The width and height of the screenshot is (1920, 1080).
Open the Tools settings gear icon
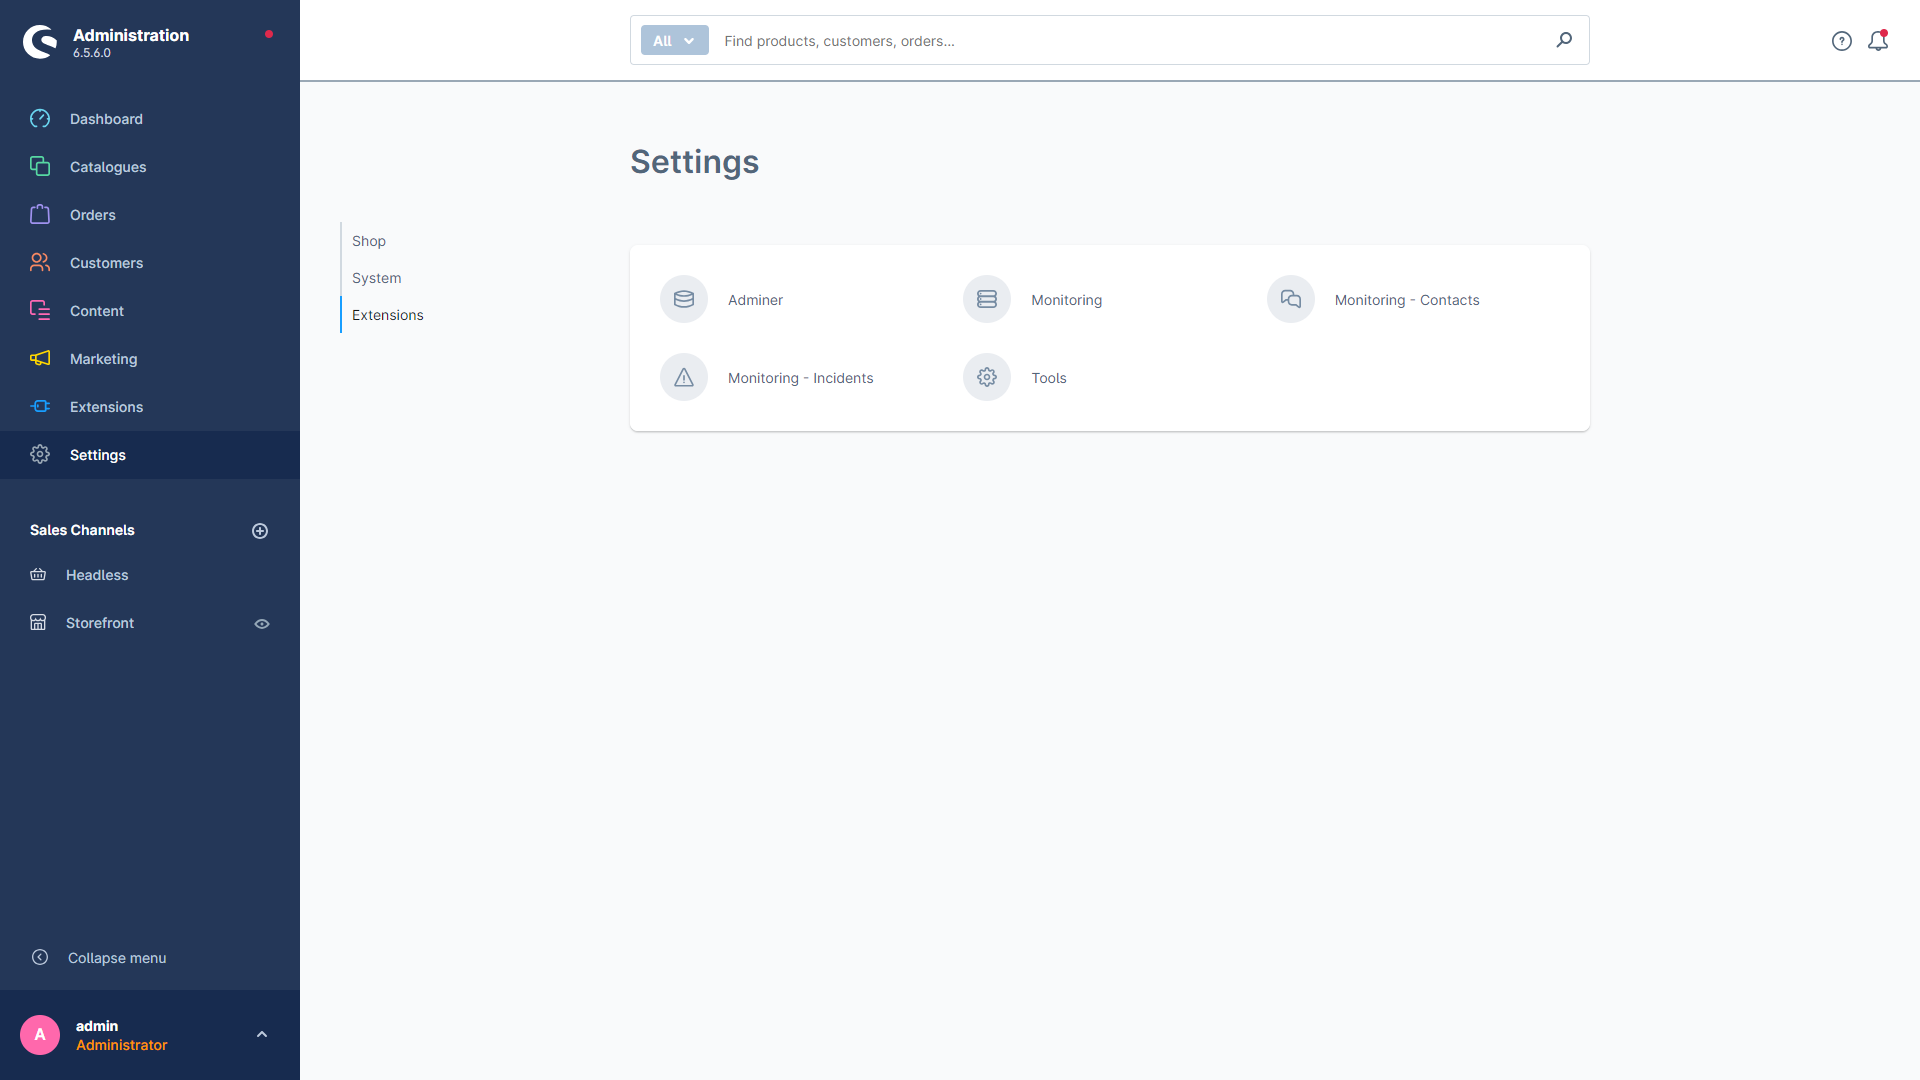988,377
